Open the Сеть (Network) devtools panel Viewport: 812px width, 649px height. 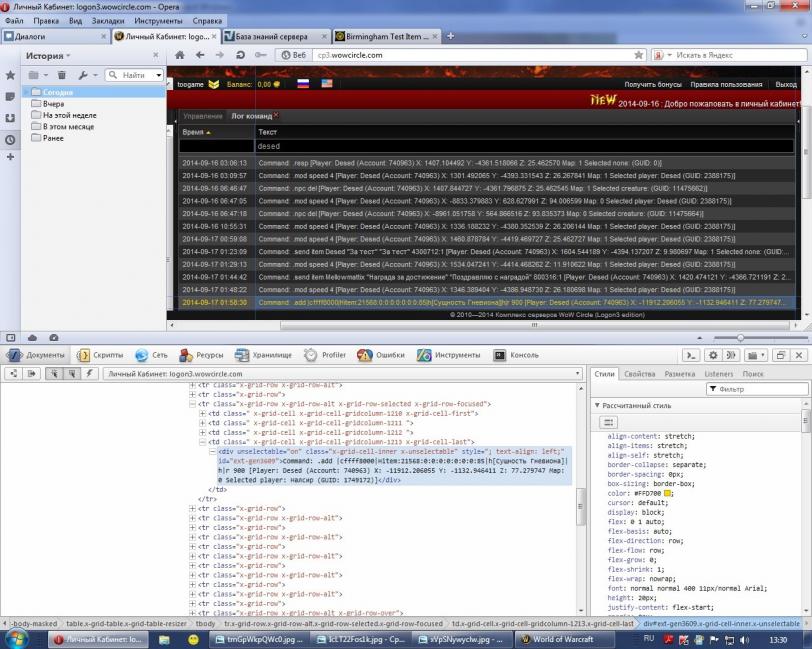point(152,355)
